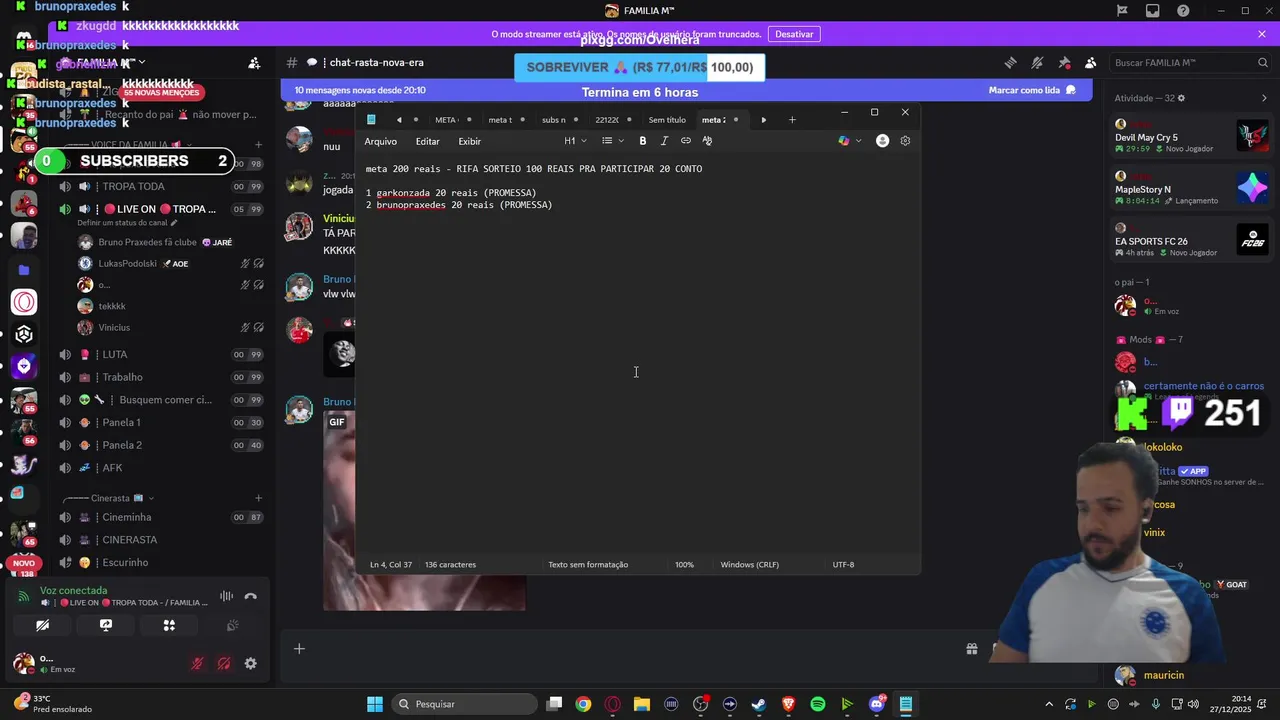1280x720 pixels.
Task: Open the Windows Start menu
Action: tap(374, 704)
